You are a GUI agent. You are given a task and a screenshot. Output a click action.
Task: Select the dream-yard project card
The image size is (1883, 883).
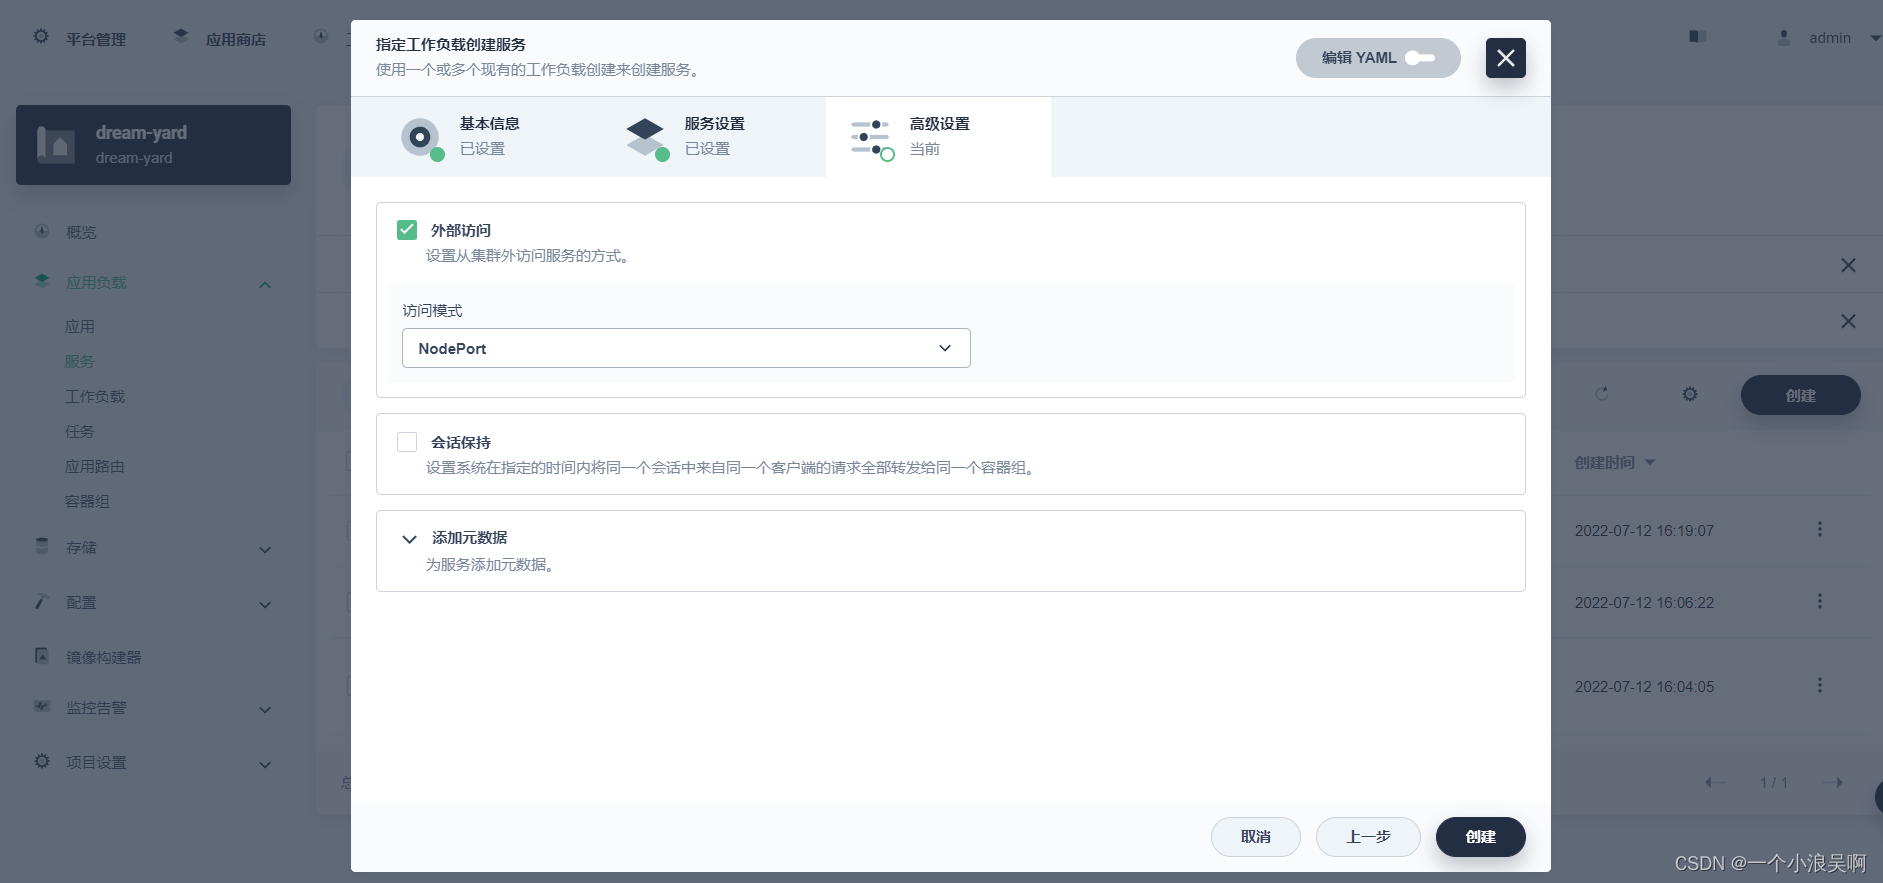[153, 145]
